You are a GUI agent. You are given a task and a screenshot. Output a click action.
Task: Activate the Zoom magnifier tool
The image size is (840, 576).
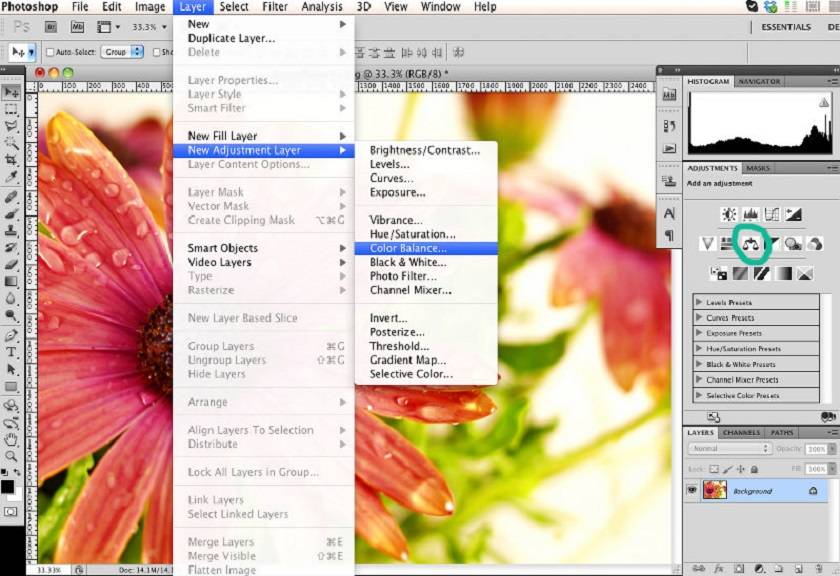(11, 456)
